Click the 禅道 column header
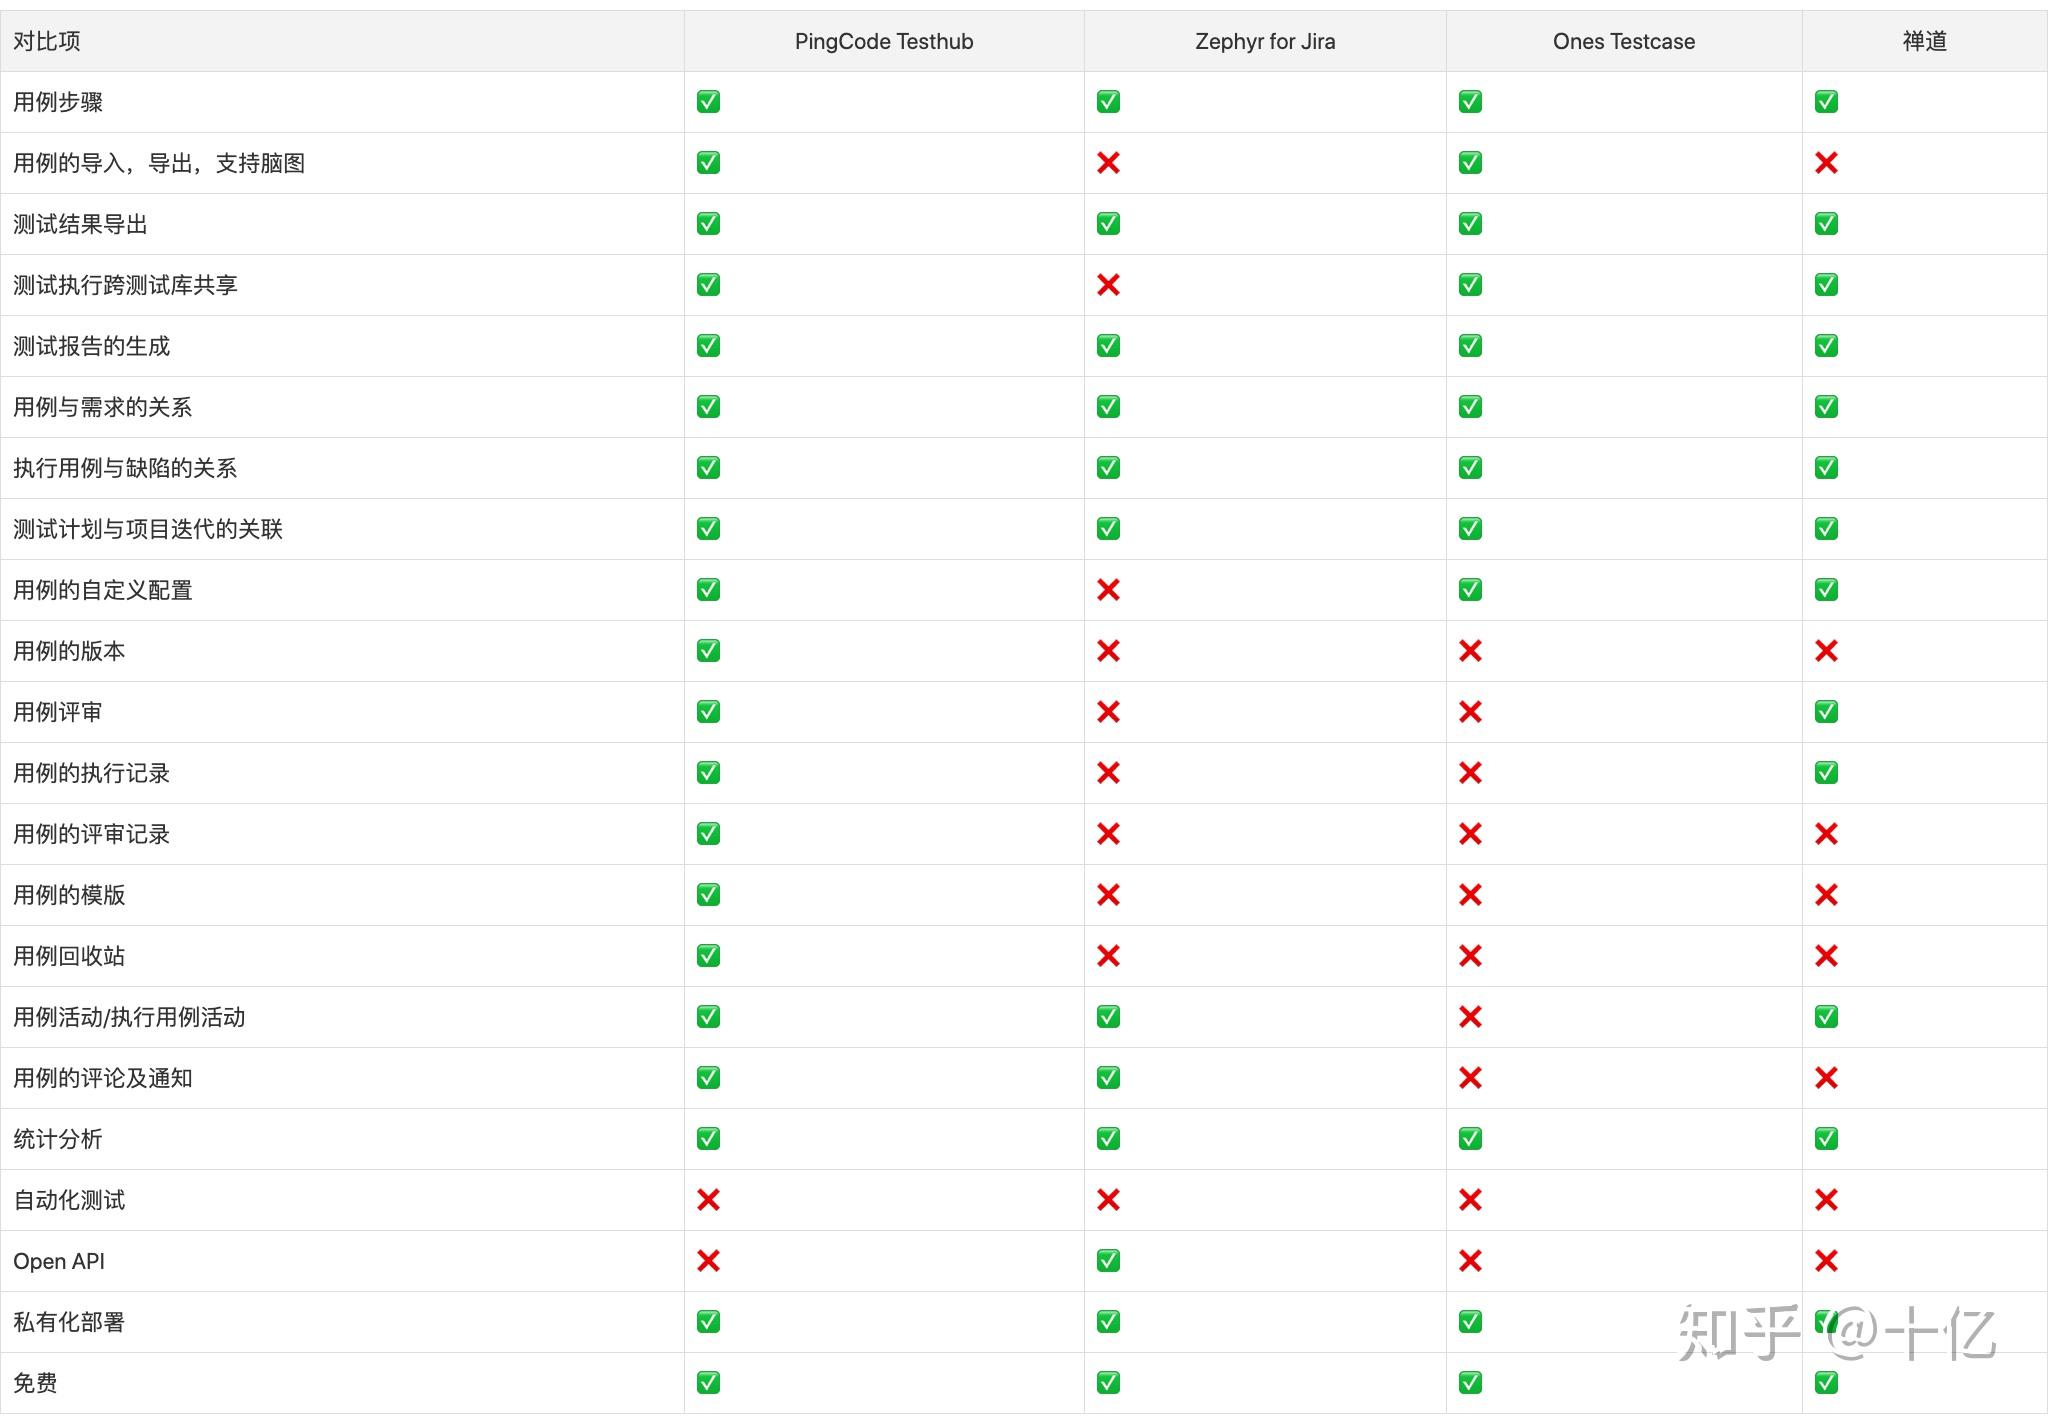The height and width of the screenshot is (1416, 2050). click(1924, 41)
